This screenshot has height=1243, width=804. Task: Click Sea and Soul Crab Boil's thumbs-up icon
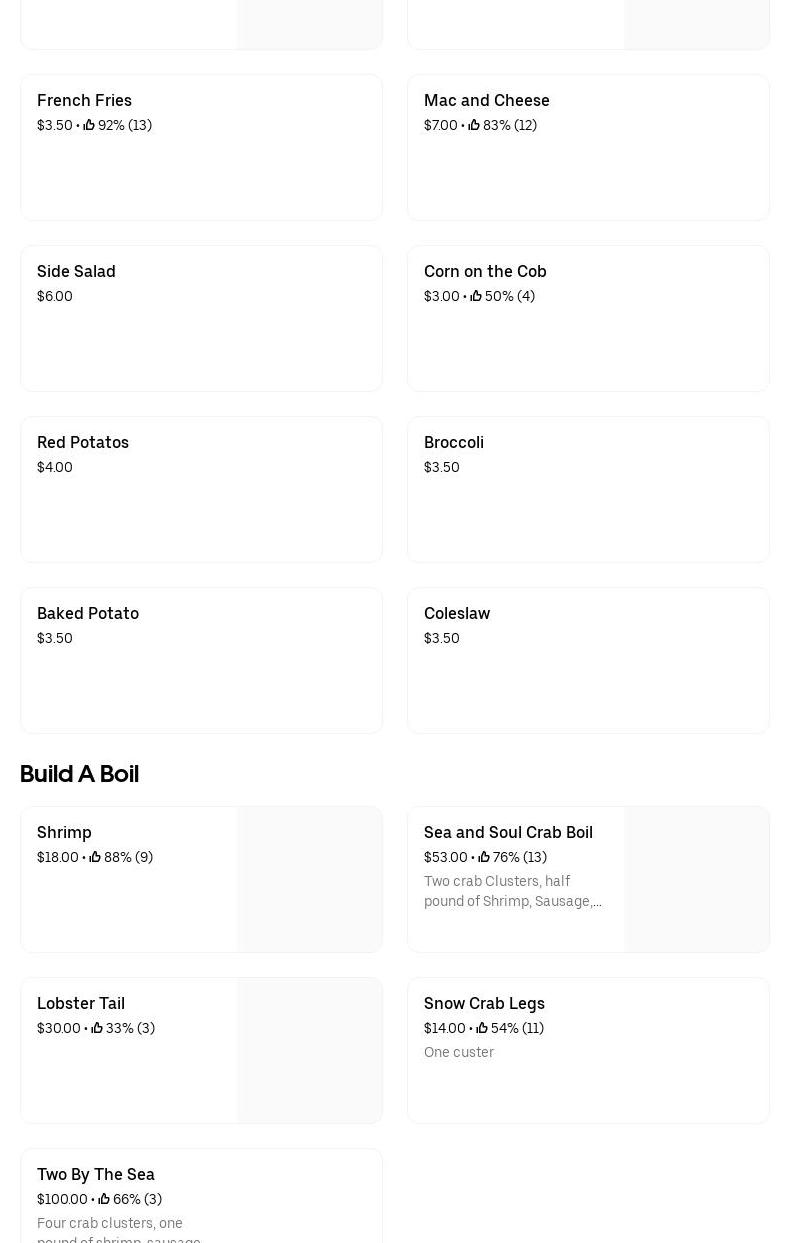484,857
